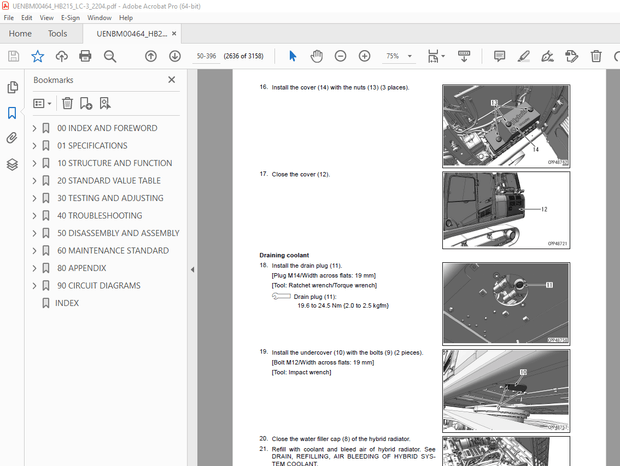This screenshot has height=466, width=620.
Task: Click the scrolling mode keyboard icon
Action: [x=464, y=56]
